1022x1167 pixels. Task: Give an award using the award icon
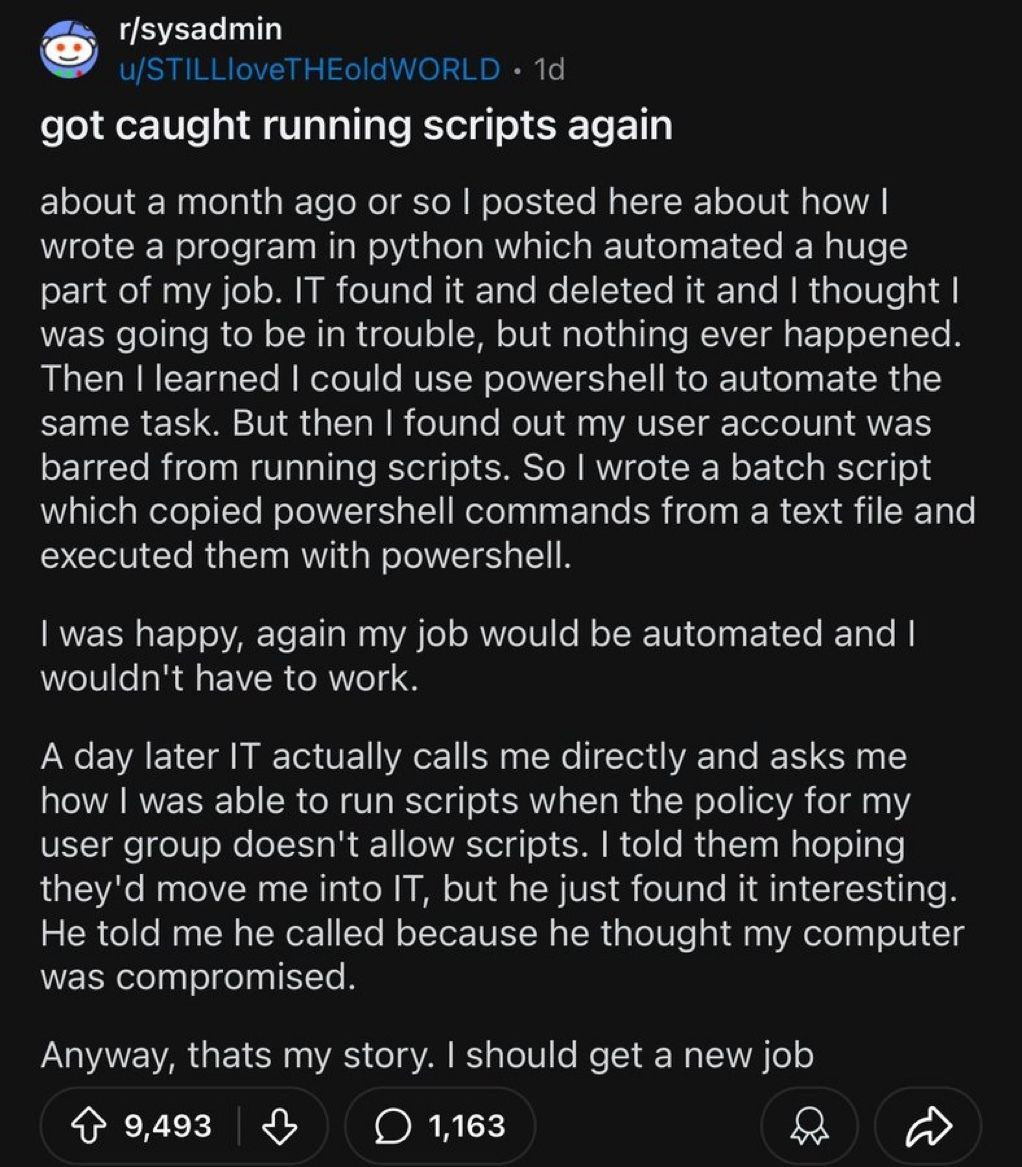click(806, 1127)
